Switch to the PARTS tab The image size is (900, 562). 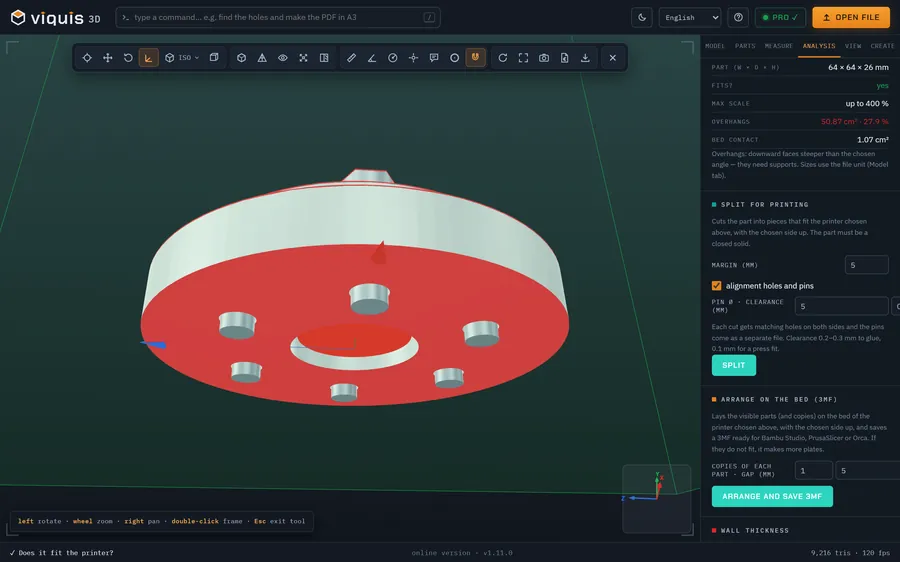(x=745, y=46)
